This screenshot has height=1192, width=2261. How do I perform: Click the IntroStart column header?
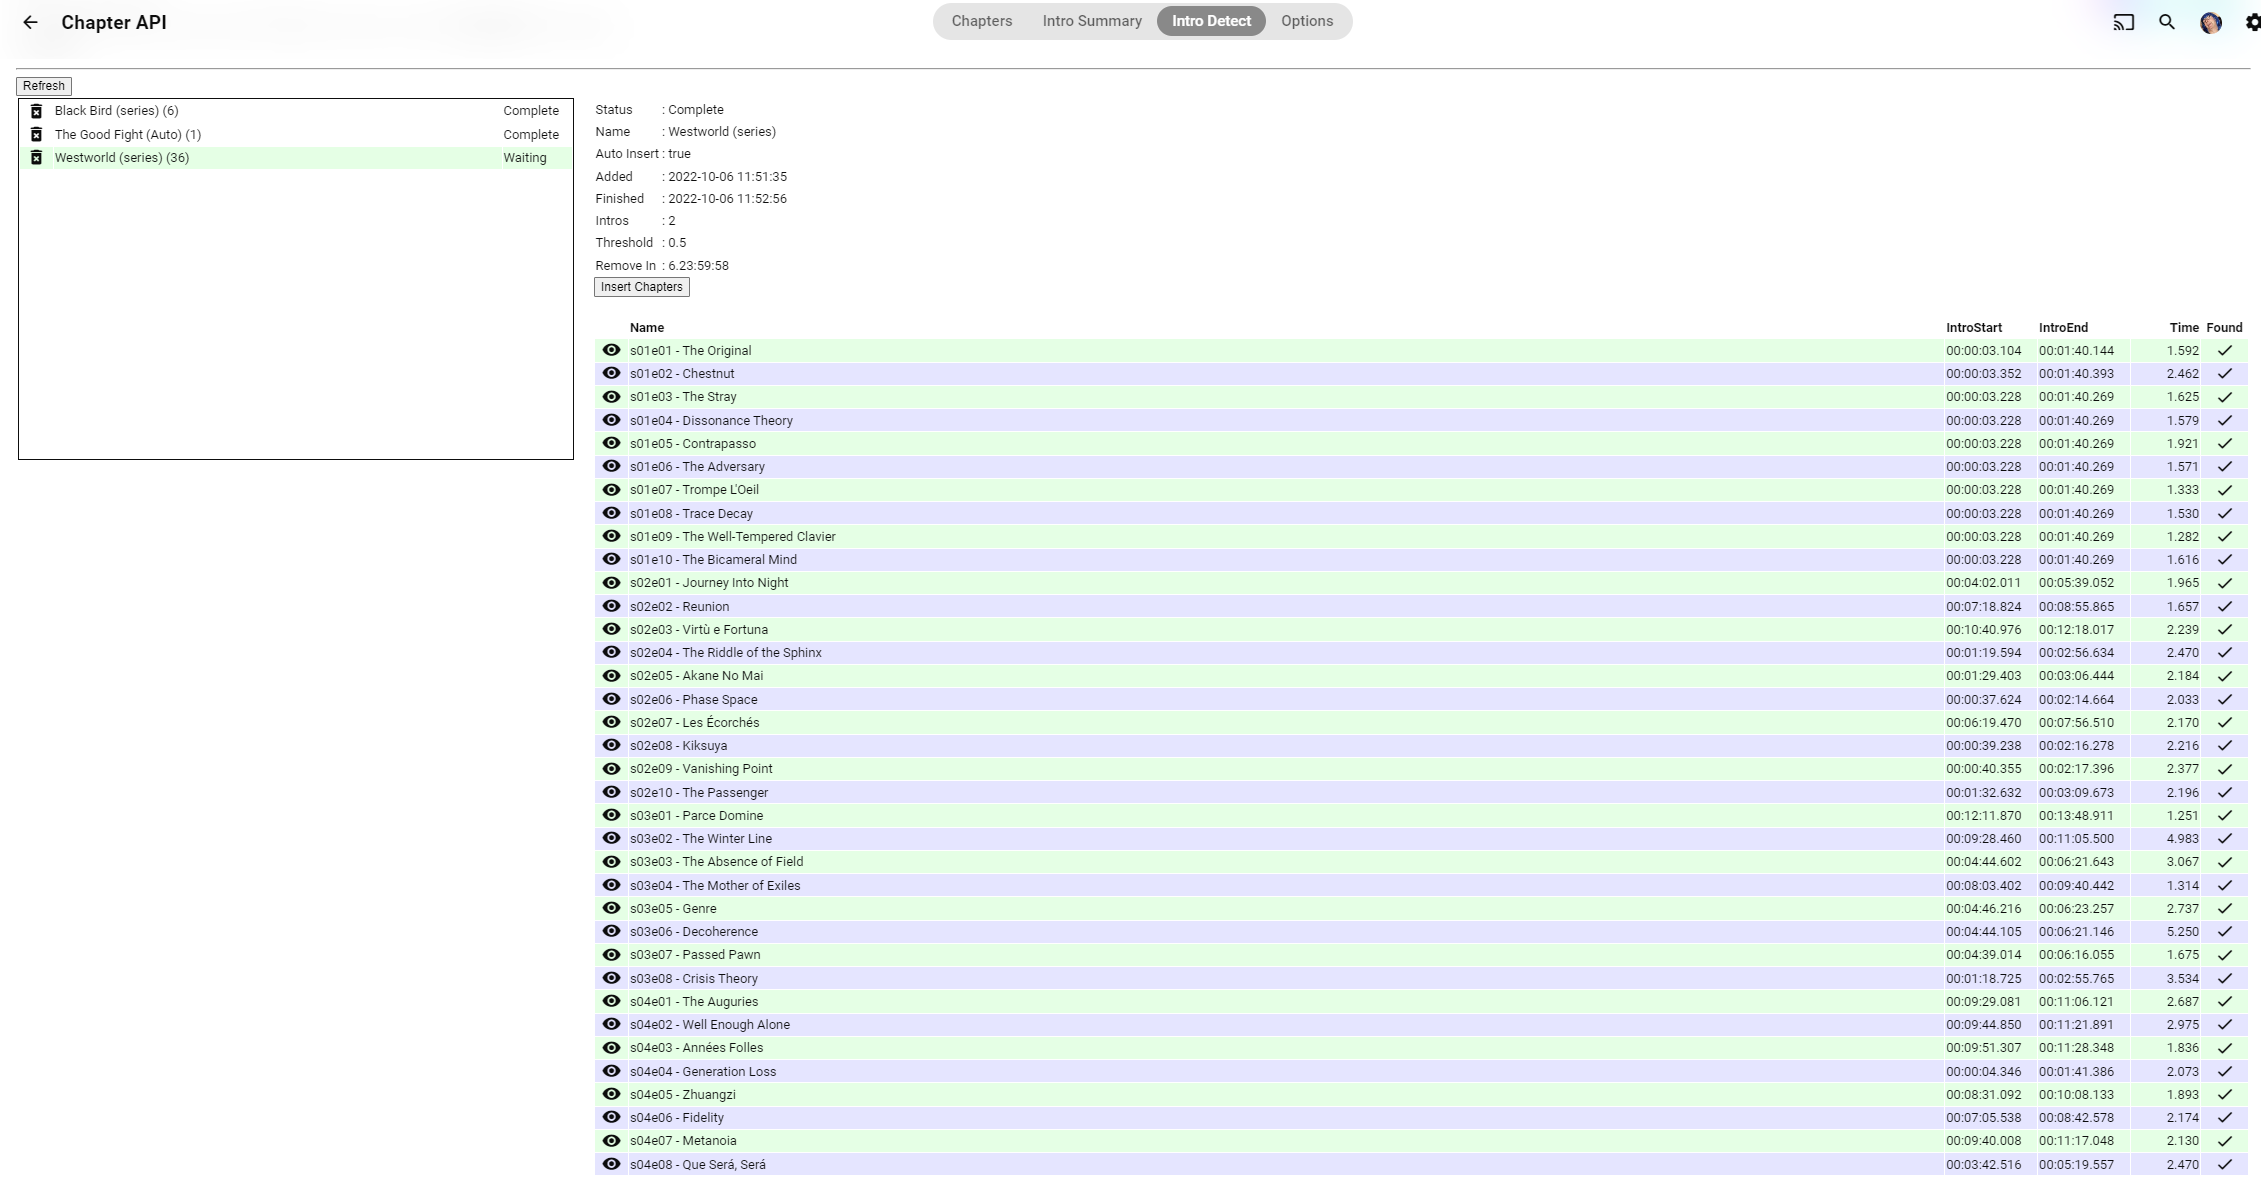[x=1973, y=328]
